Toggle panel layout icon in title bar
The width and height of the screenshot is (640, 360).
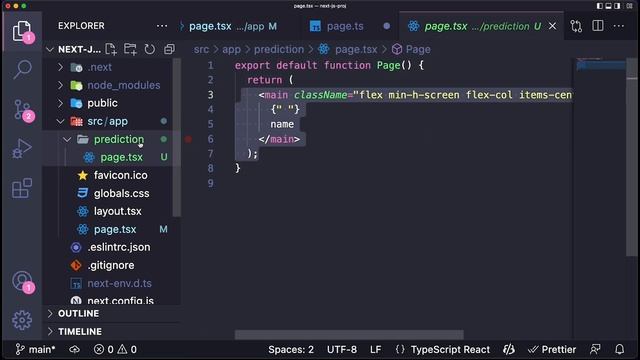609,6
